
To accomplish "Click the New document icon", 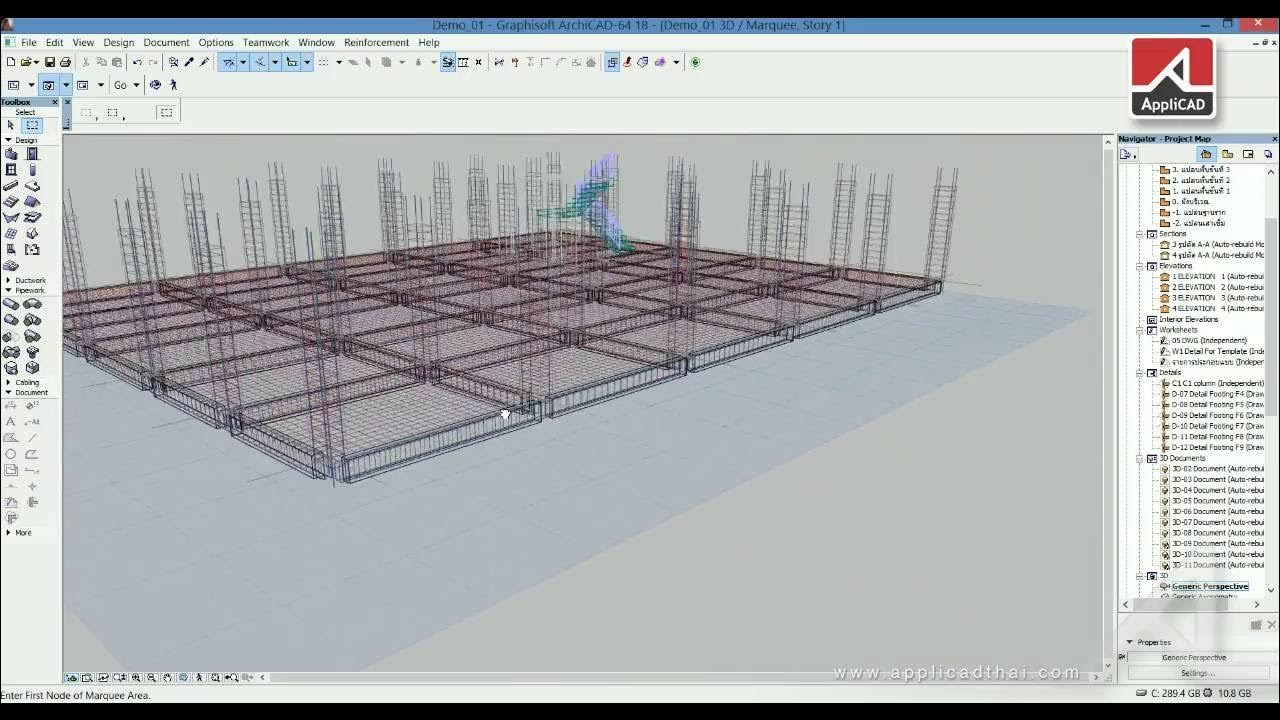I will (10, 62).
